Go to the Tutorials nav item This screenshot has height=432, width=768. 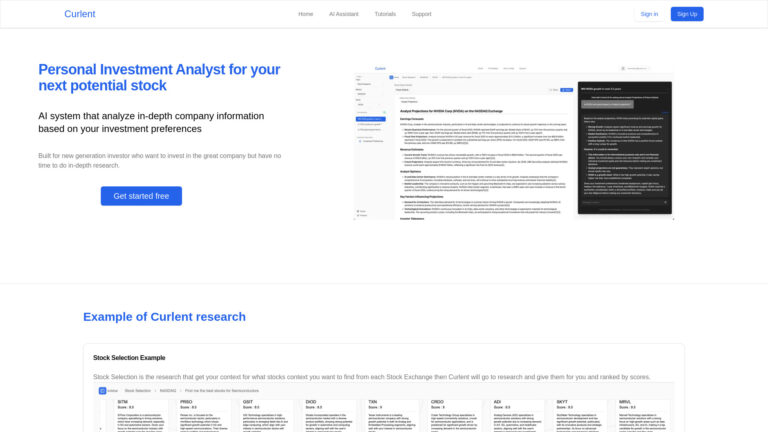click(x=385, y=14)
